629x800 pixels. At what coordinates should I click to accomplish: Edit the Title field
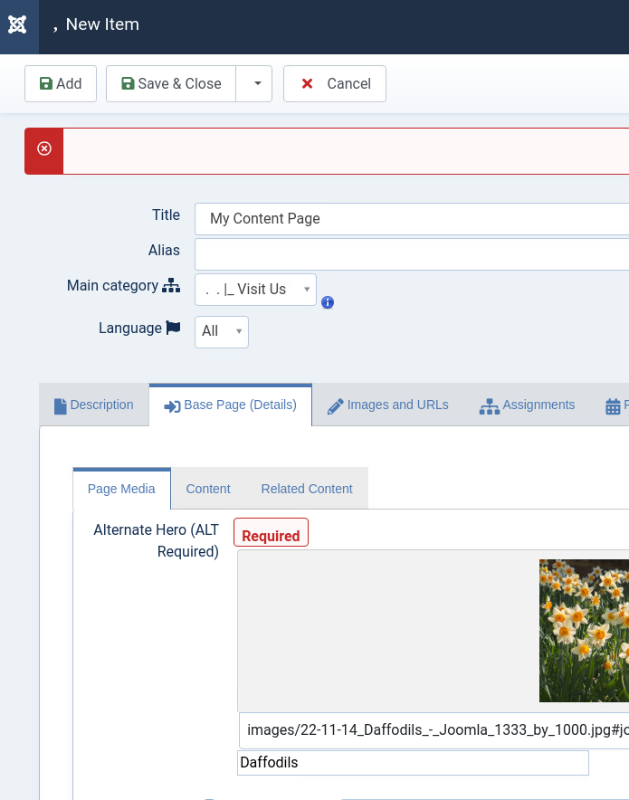(x=412, y=219)
